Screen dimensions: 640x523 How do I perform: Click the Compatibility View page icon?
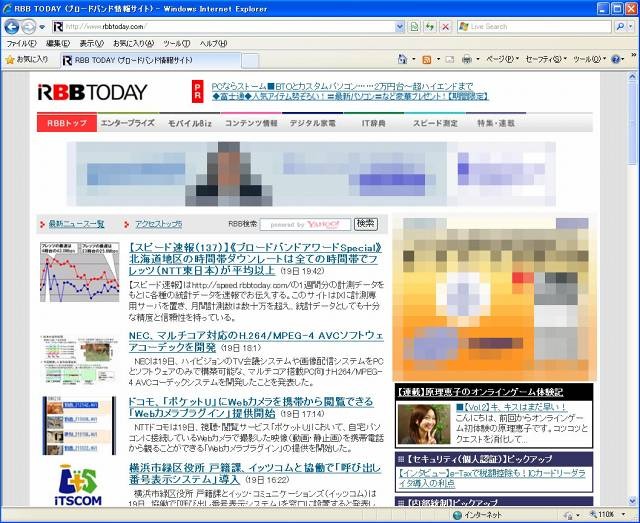pos(415,27)
